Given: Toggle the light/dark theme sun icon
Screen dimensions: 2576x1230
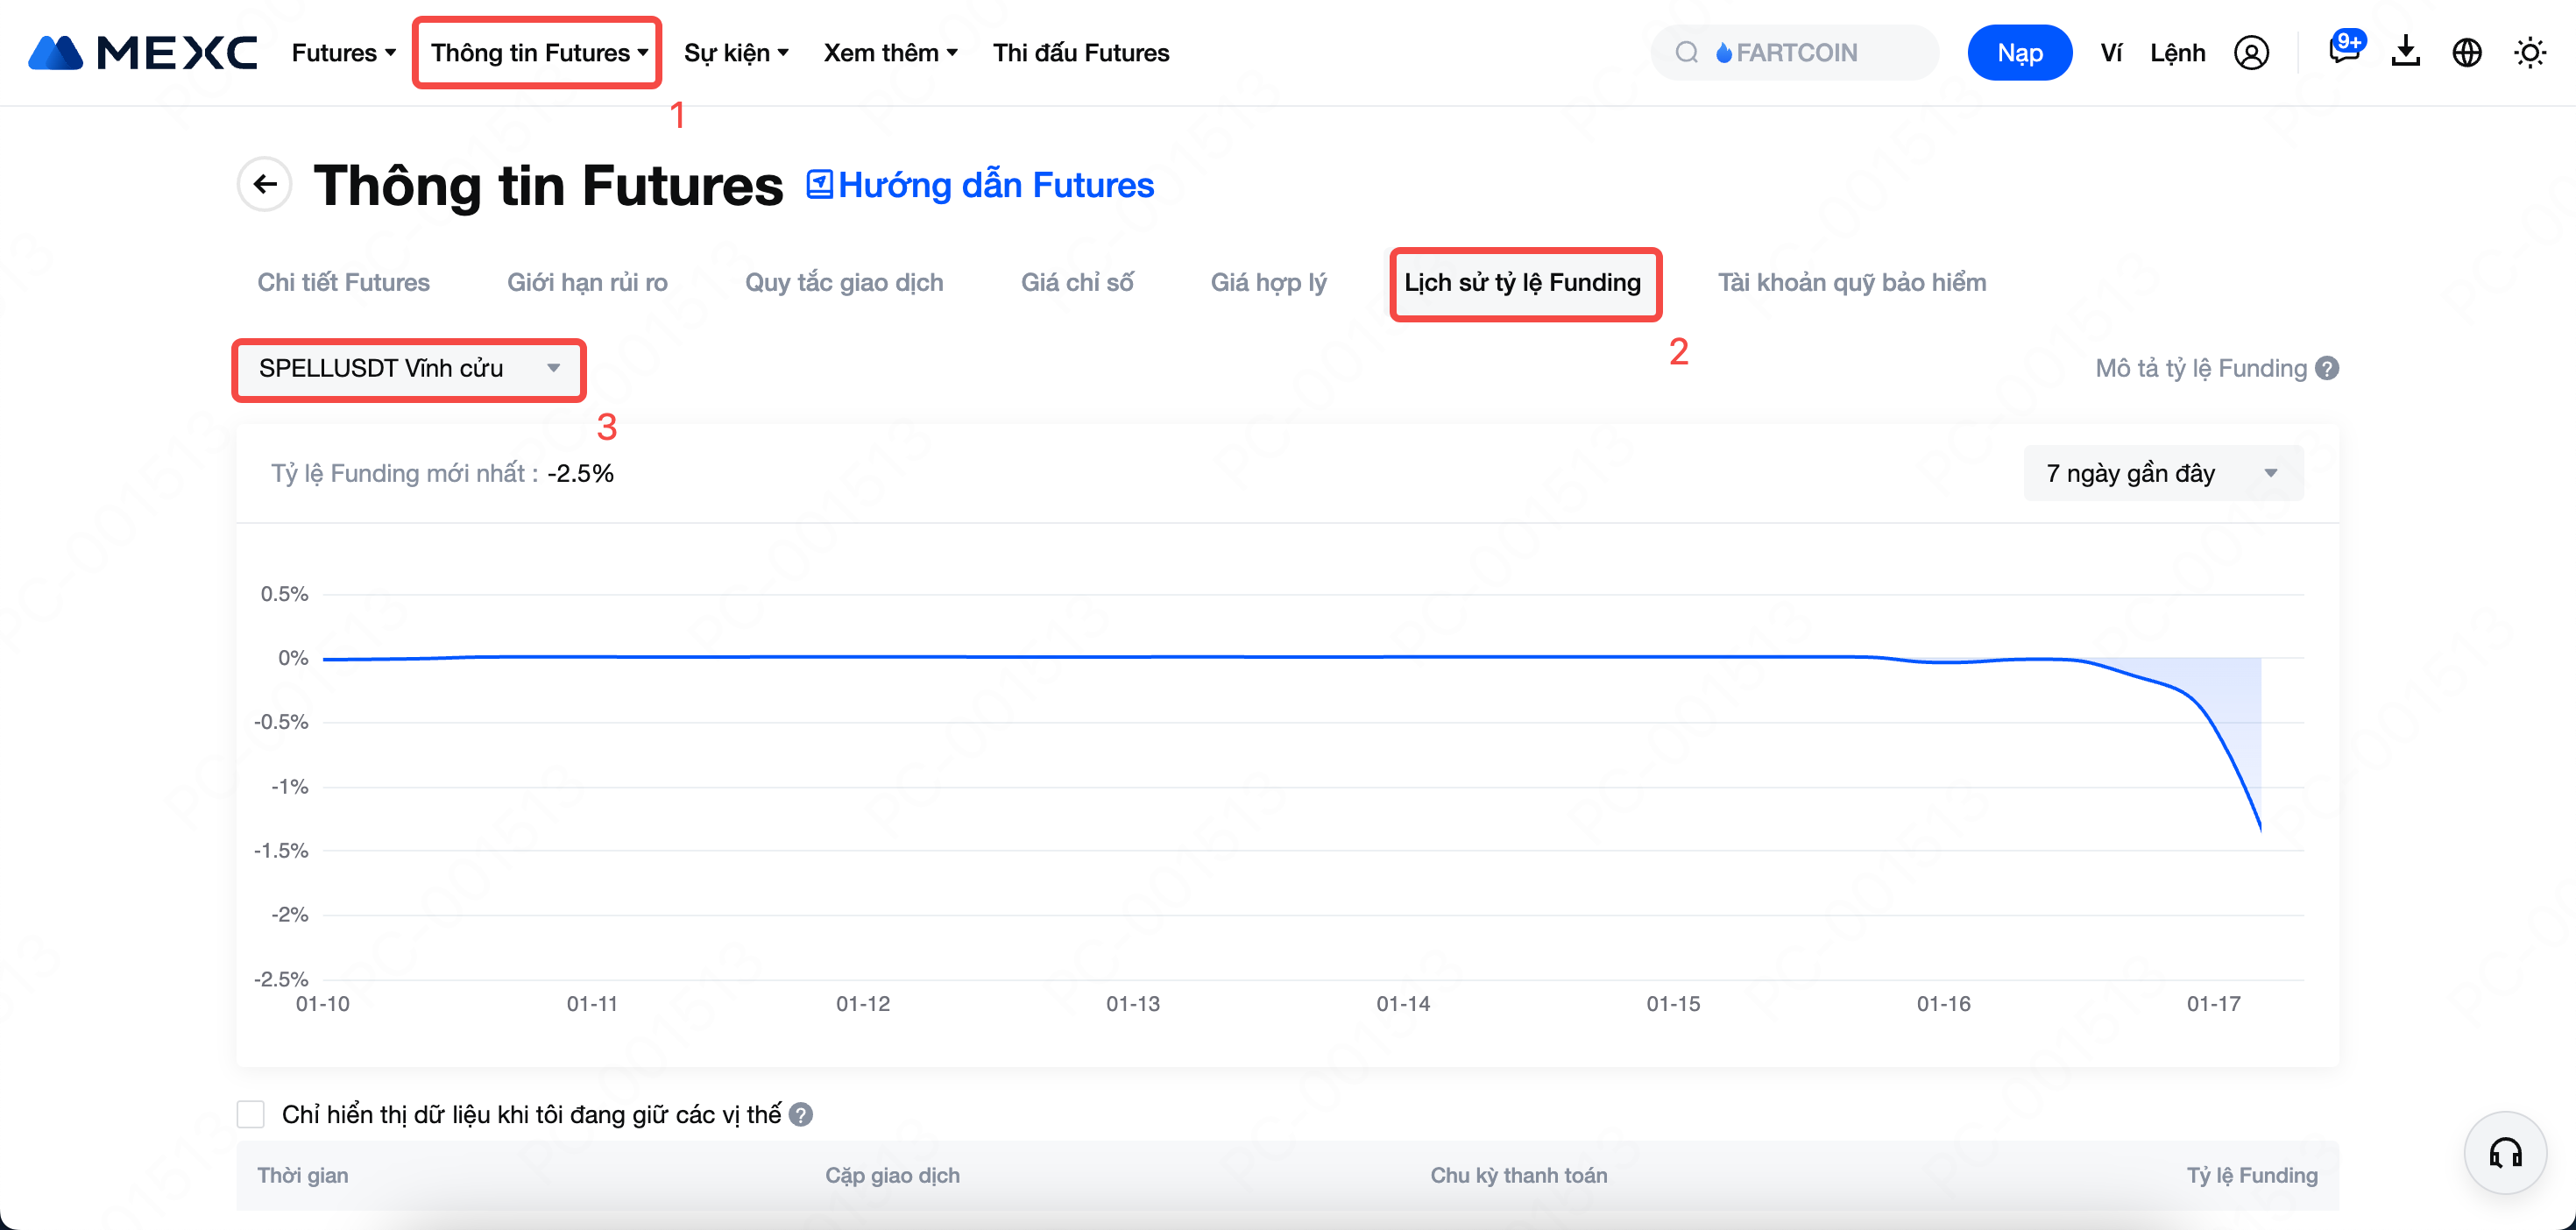Looking at the screenshot, I should pos(2529,53).
